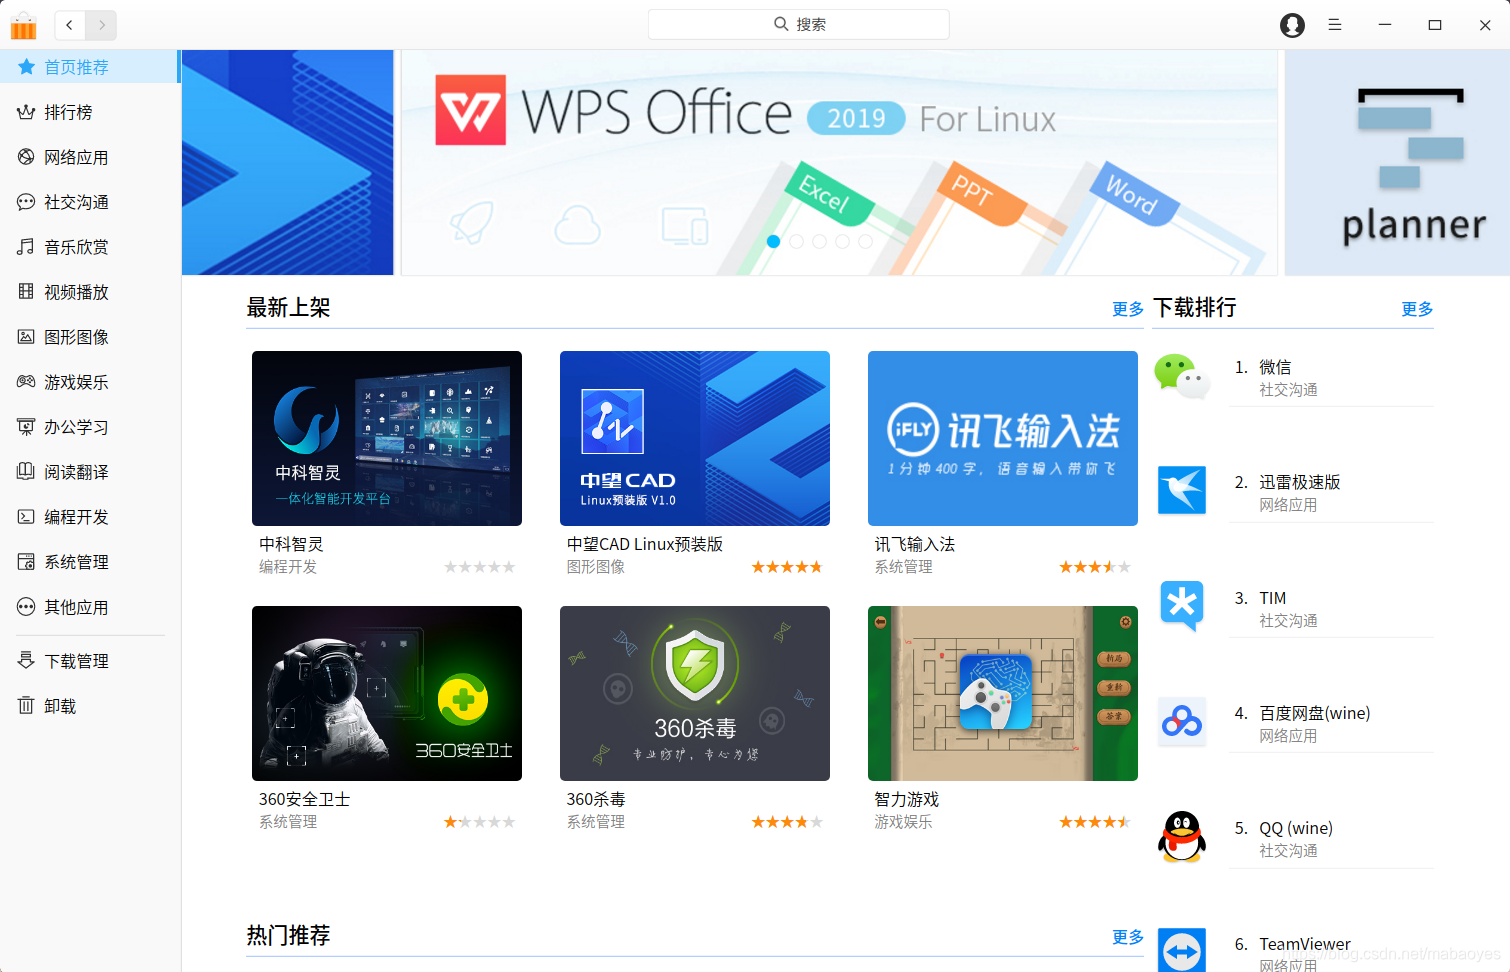Click the book icon beside 阅读翻译
Image resolution: width=1510 pixels, height=972 pixels.
click(x=26, y=472)
